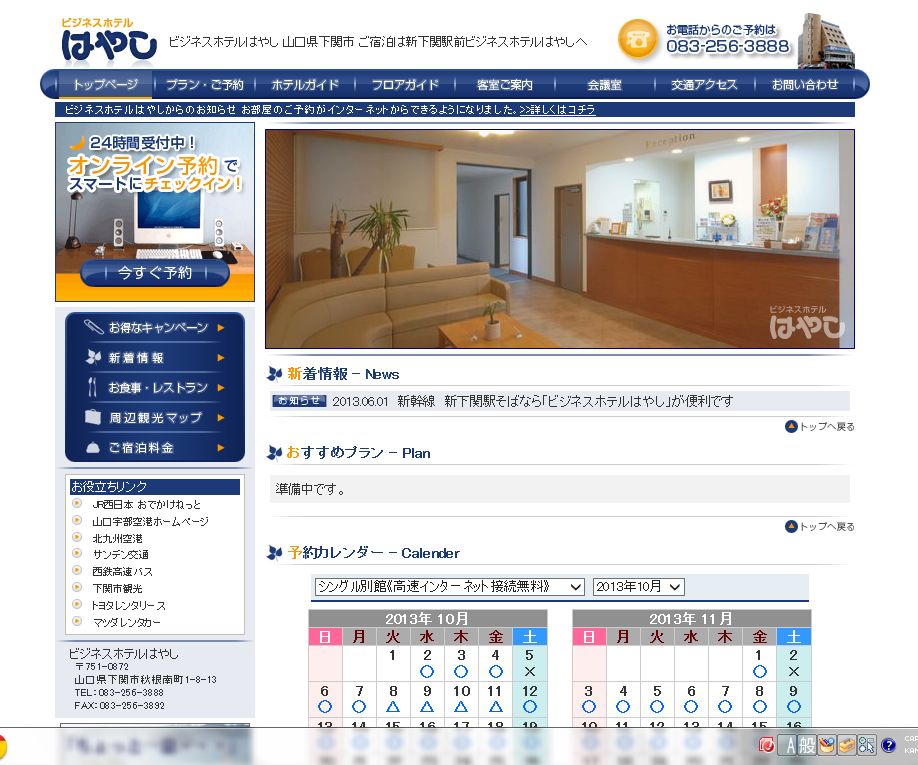
Task: Open the 会議室 navigation tab
Action: [x=604, y=84]
